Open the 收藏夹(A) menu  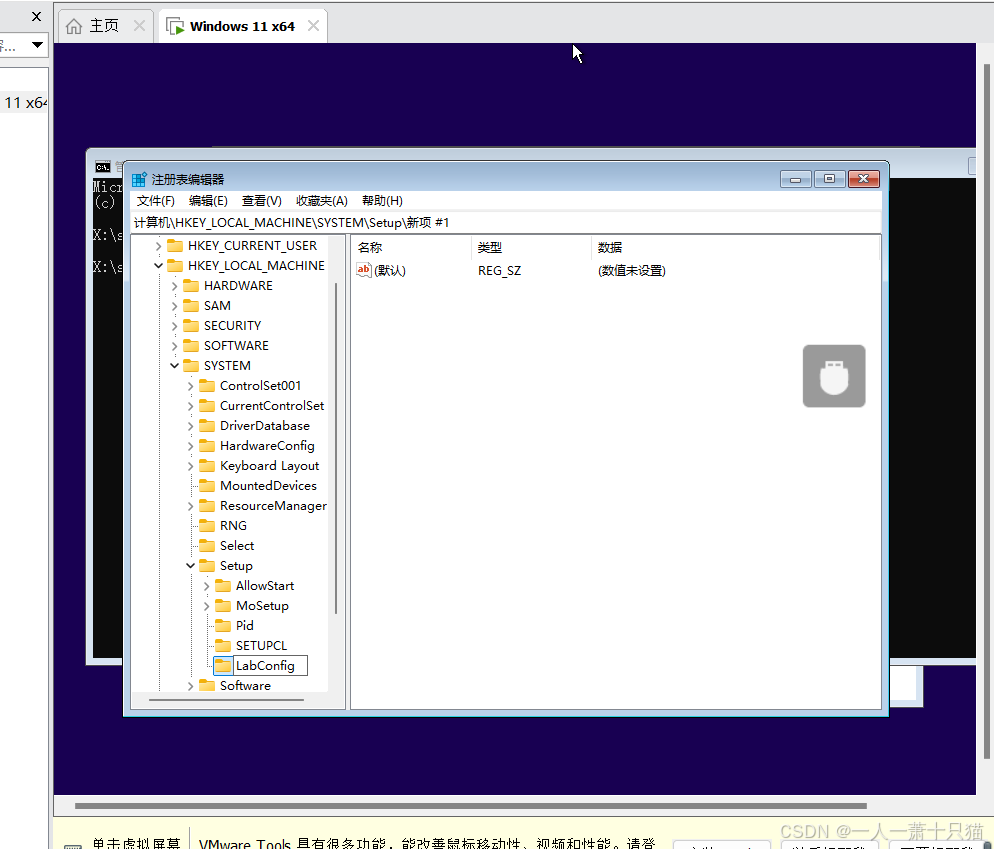[x=321, y=201]
